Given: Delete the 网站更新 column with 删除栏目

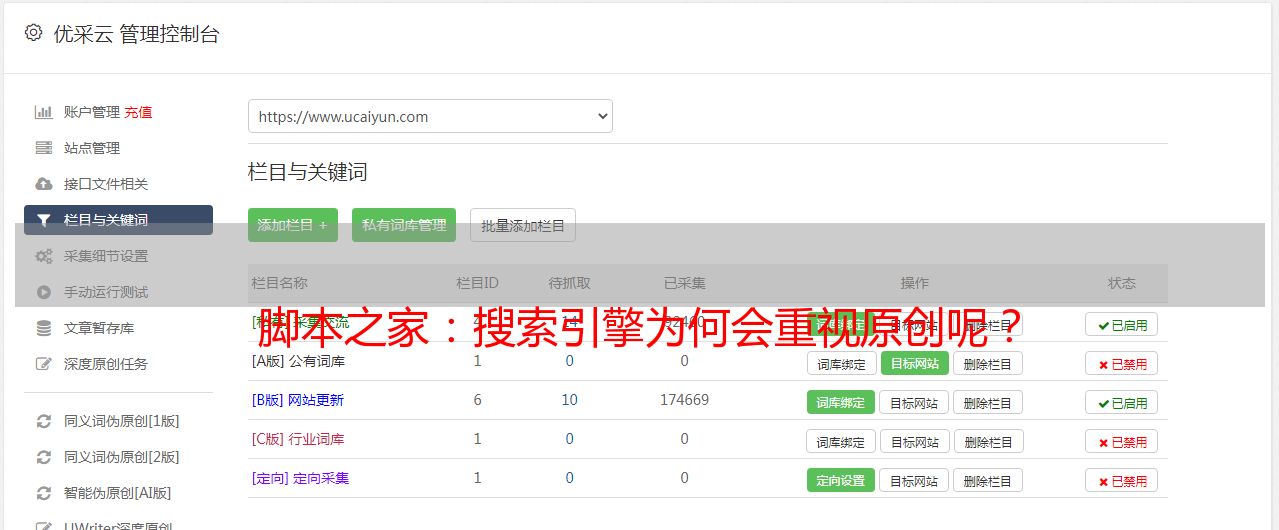Looking at the screenshot, I should tap(988, 402).
